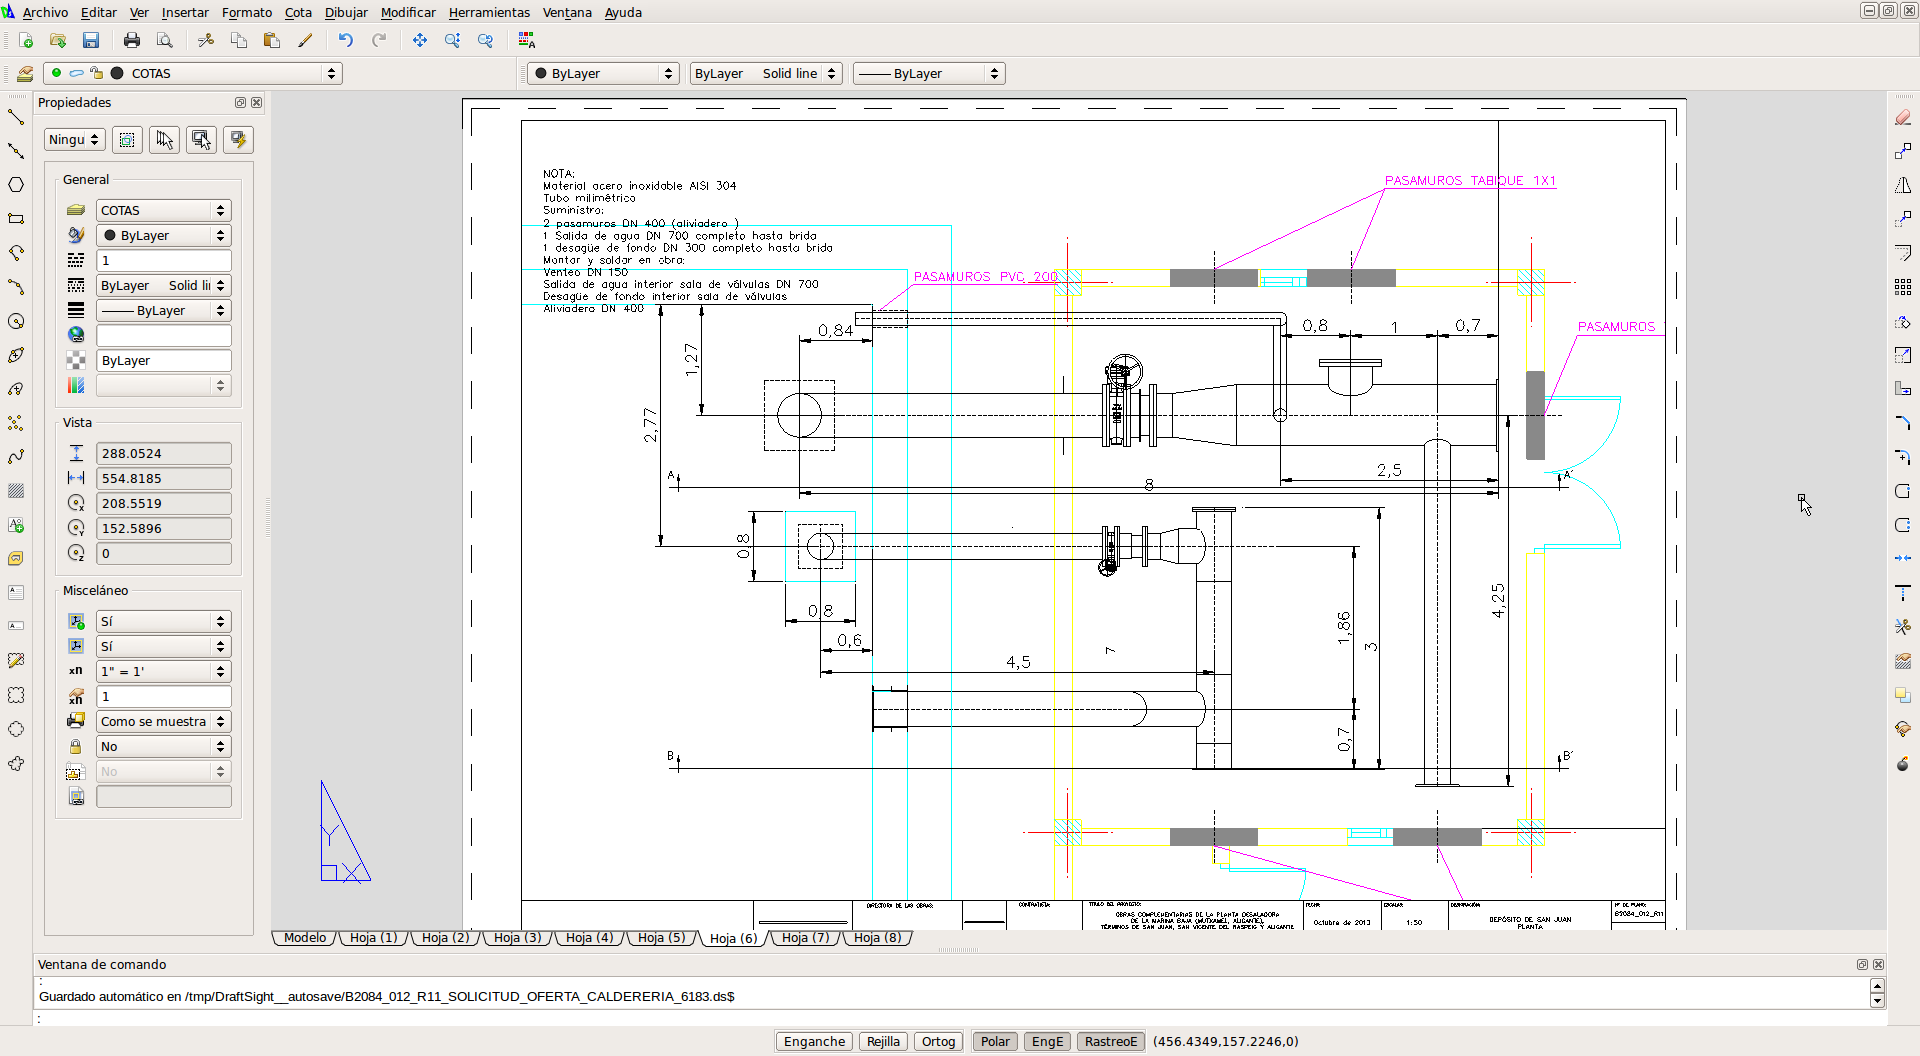
Task: Expand the Solid line linetype dropdown
Action: coord(765,73)
